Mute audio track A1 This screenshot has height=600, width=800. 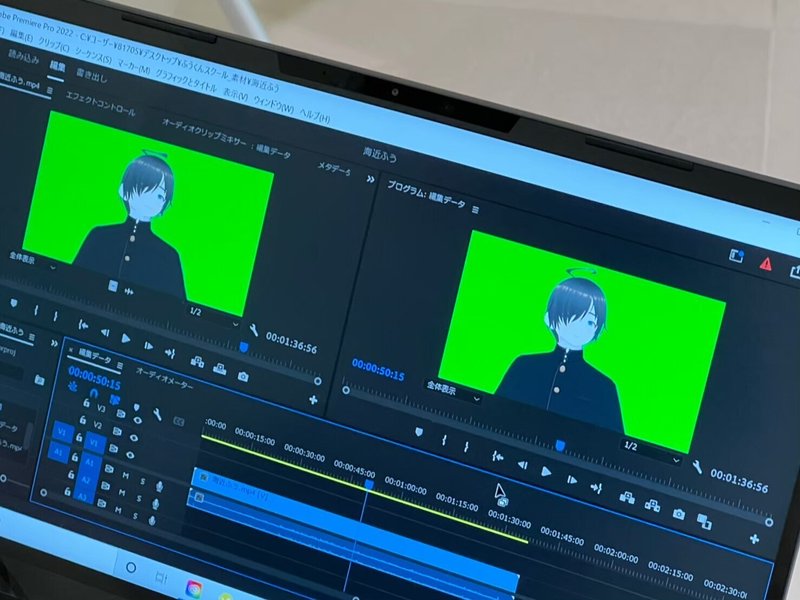point(125,476)
